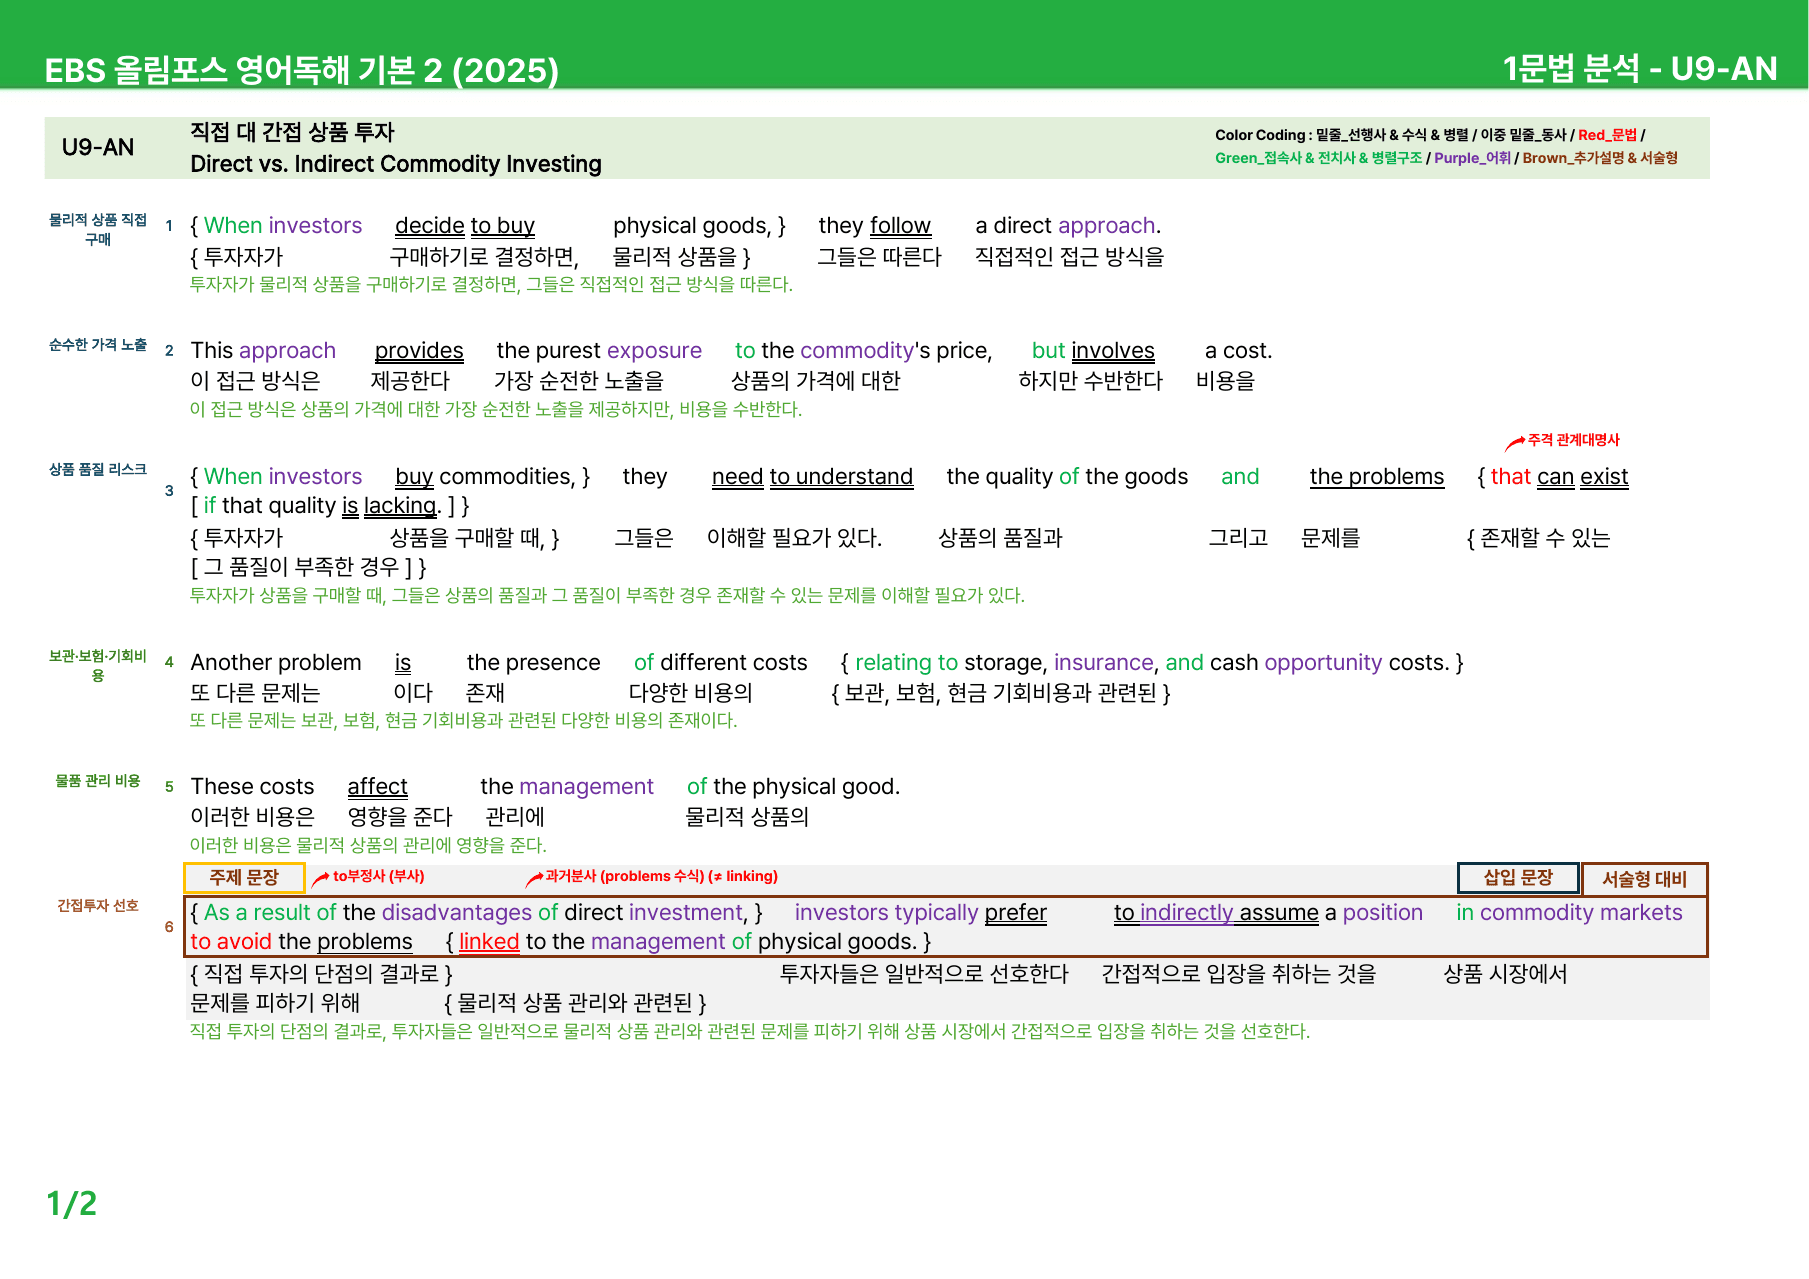This screenshot has height=1279, width=1809.
Task: Select the Korean gloss '이해할 필요가 있다.'
Action: tap(794, 538)
